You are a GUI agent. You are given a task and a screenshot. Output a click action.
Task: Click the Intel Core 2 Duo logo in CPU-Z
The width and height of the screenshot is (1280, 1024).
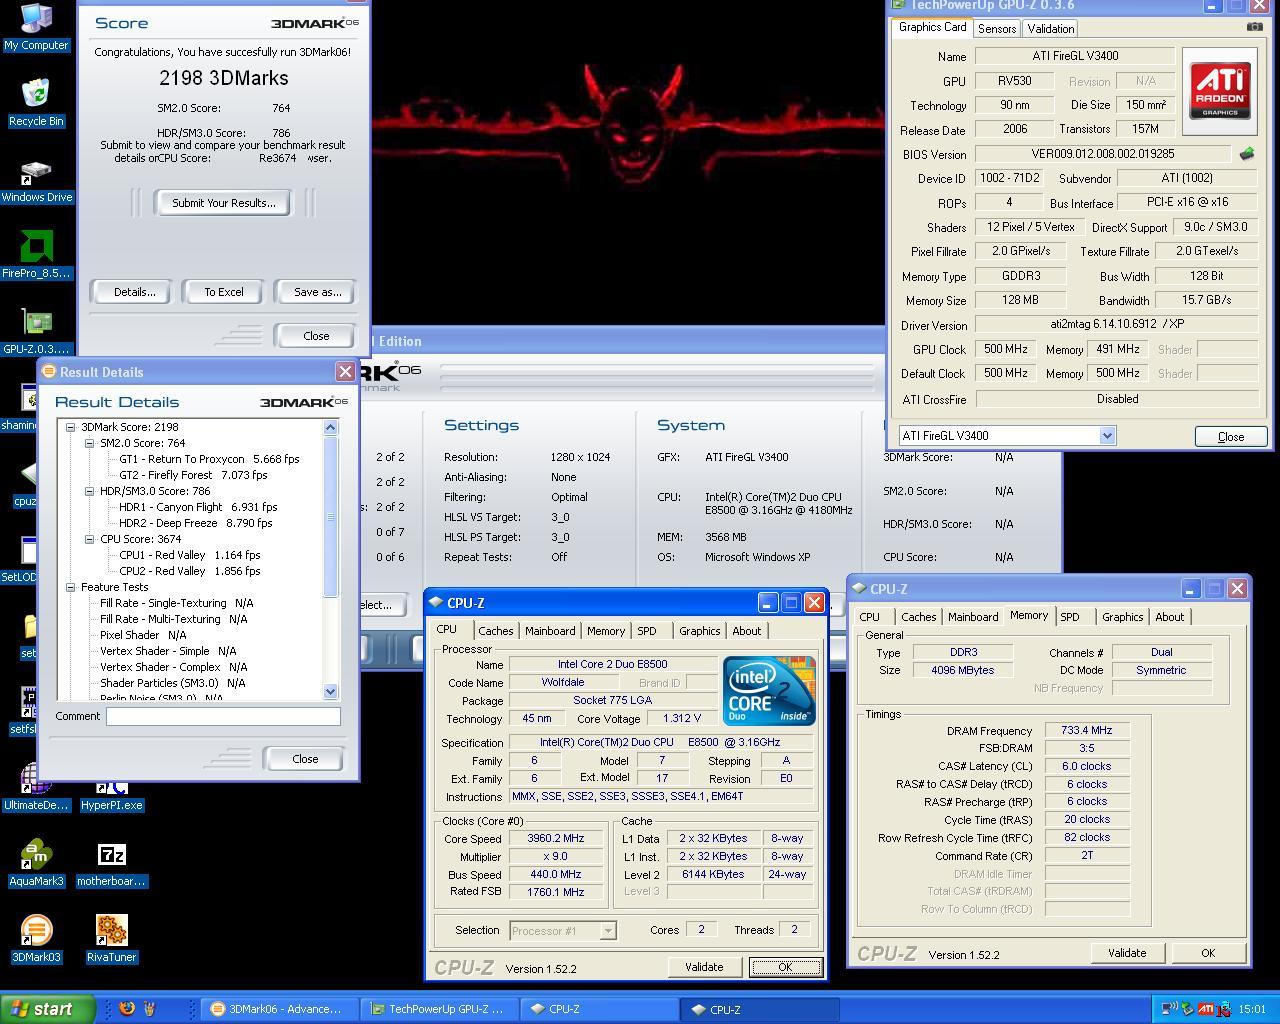(x=769, y=690)
